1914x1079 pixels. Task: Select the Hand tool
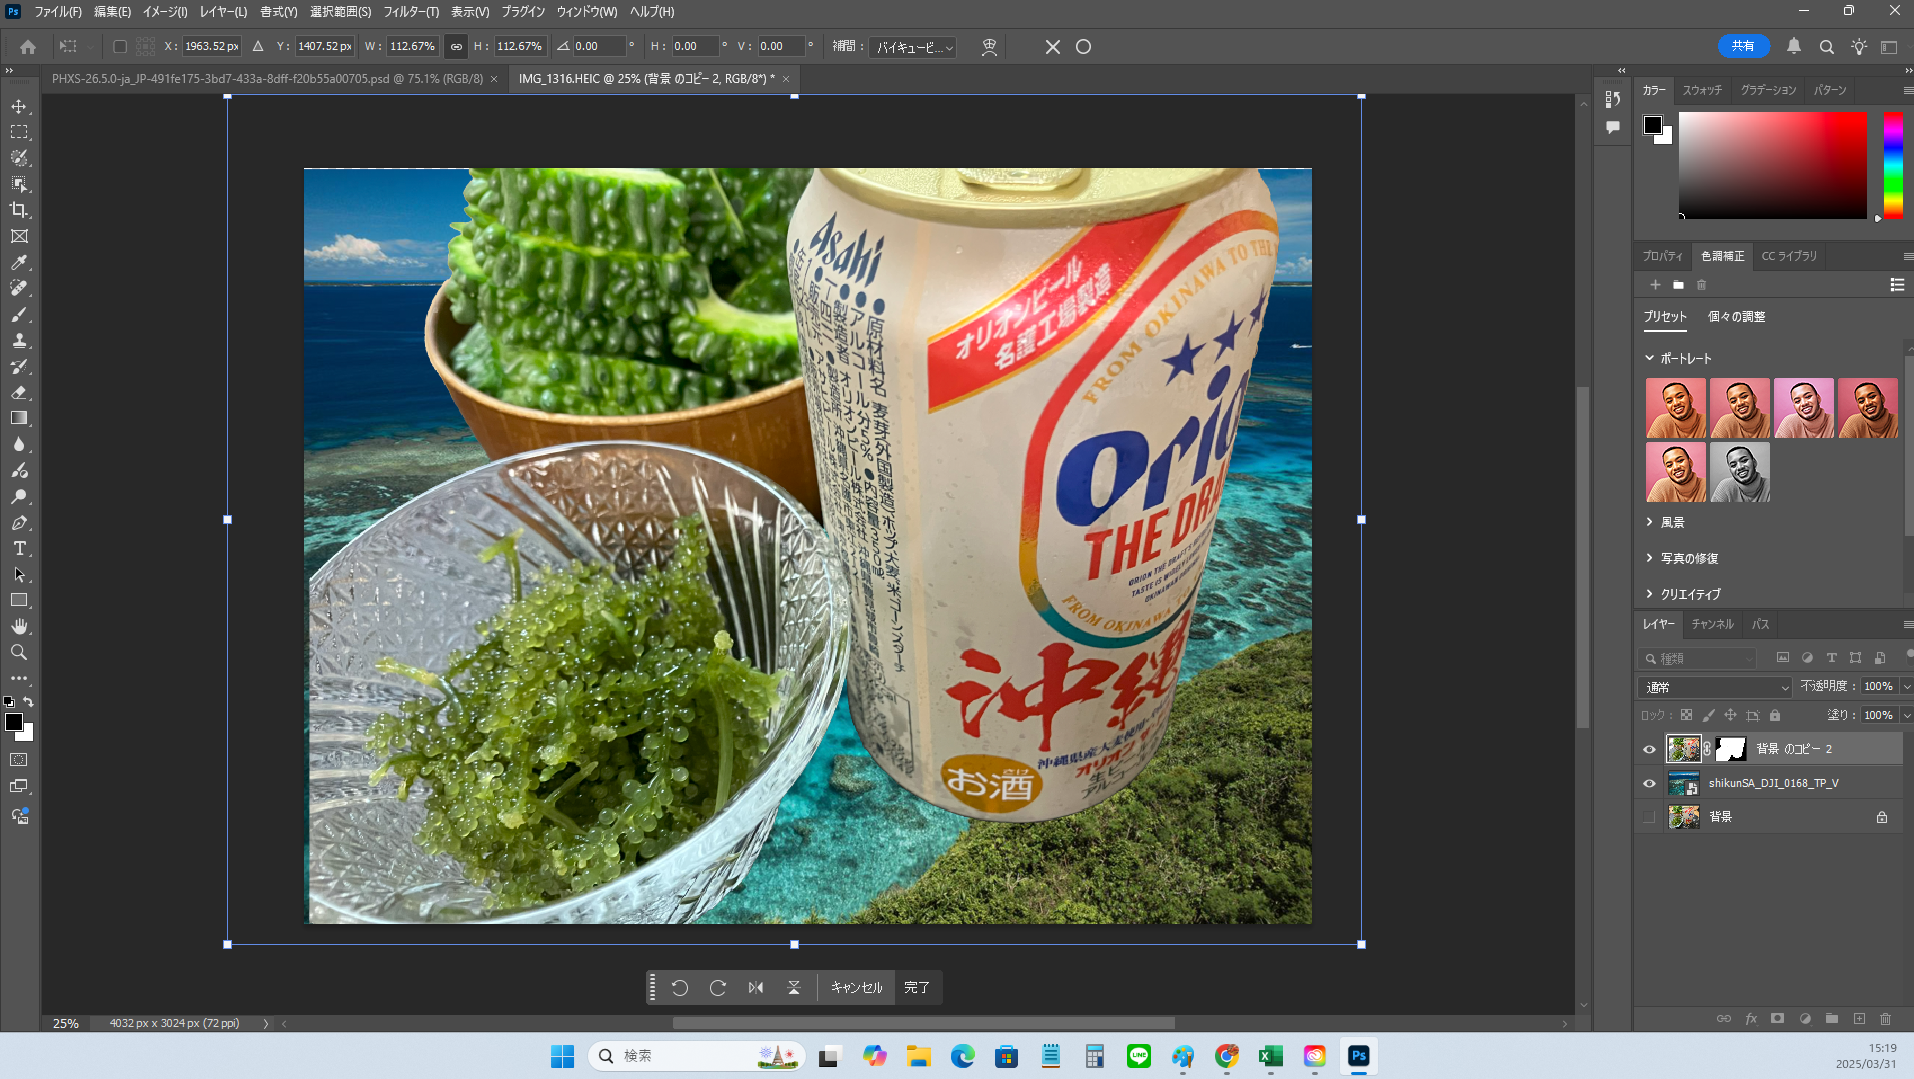pyautogui.click(x=19, y=627)
